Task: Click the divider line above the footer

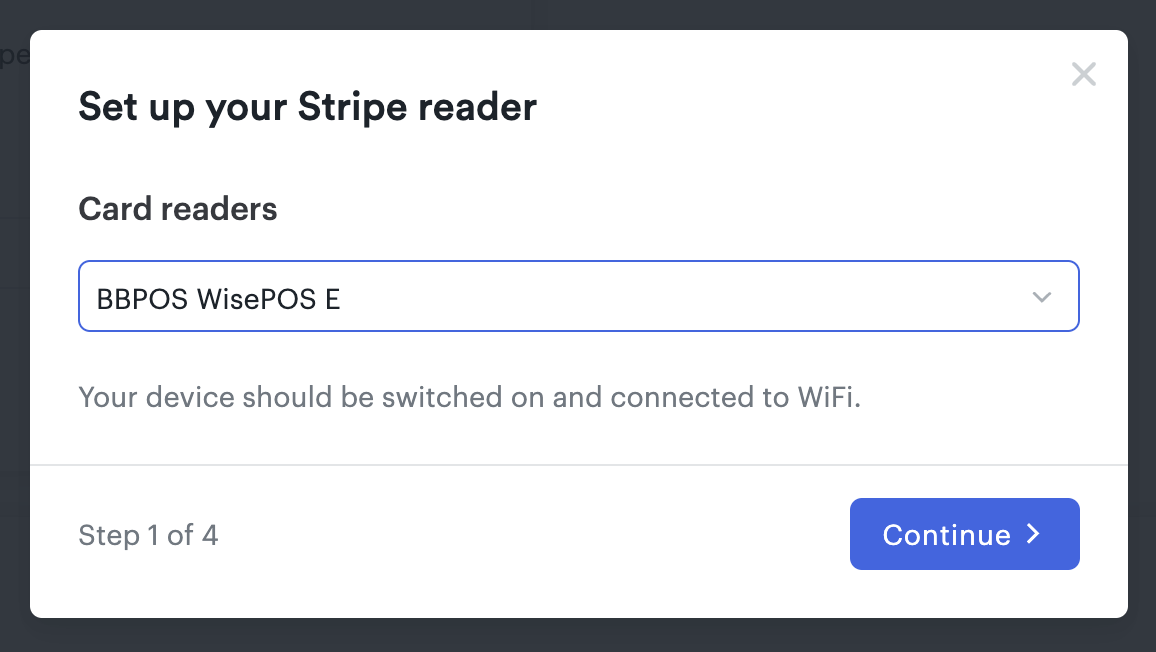Action: click(x=579, y=465)
